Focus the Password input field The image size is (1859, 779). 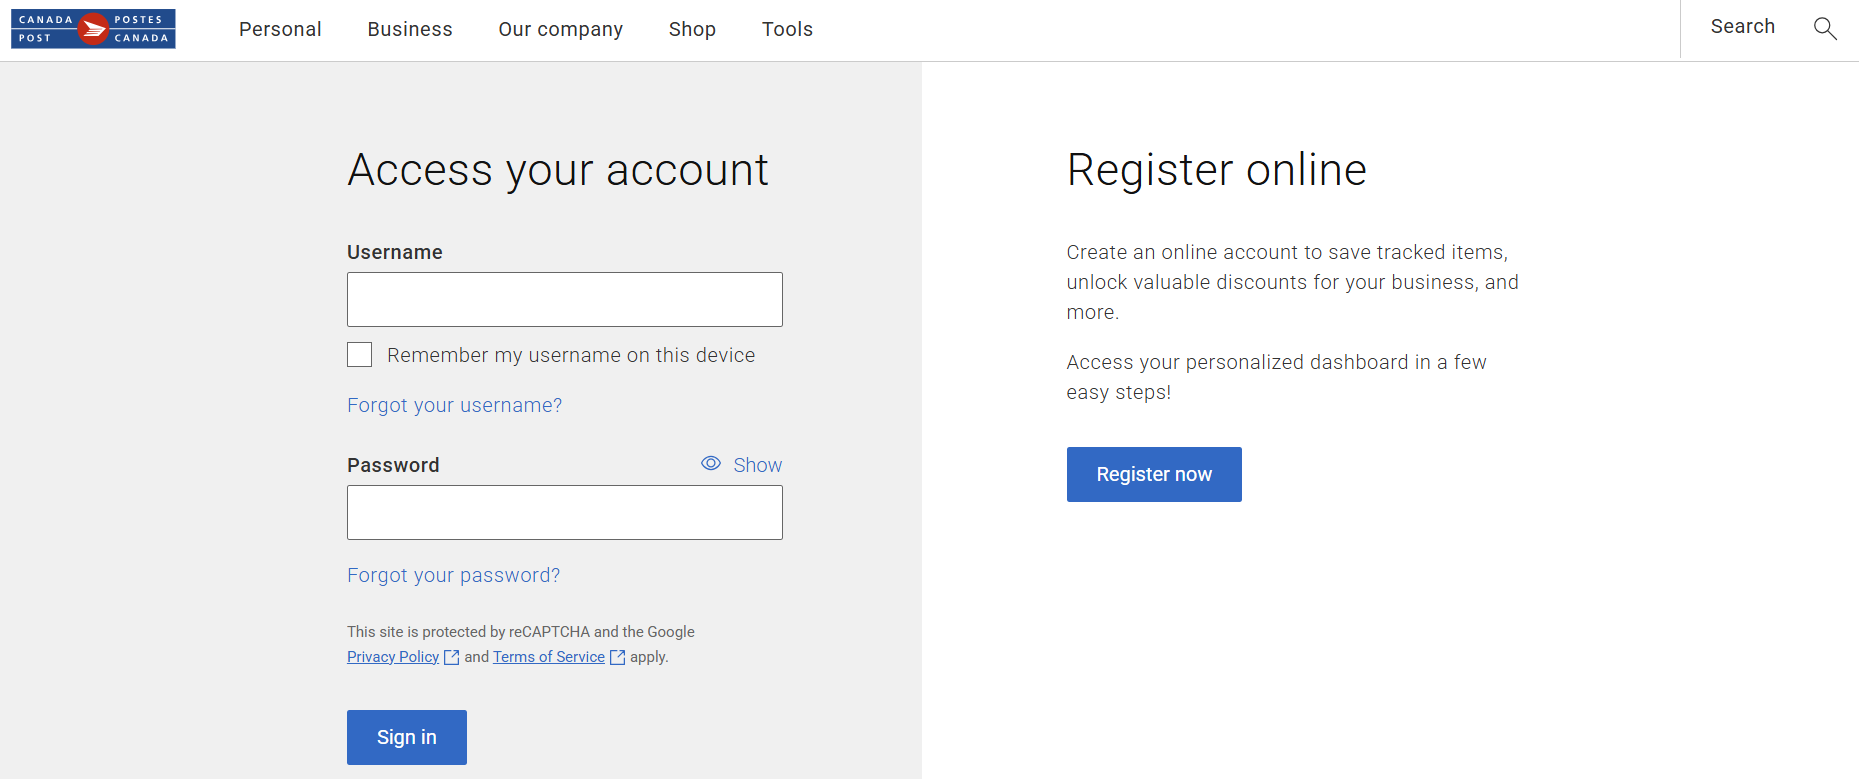pyautogui.click(x=564, y=513)
